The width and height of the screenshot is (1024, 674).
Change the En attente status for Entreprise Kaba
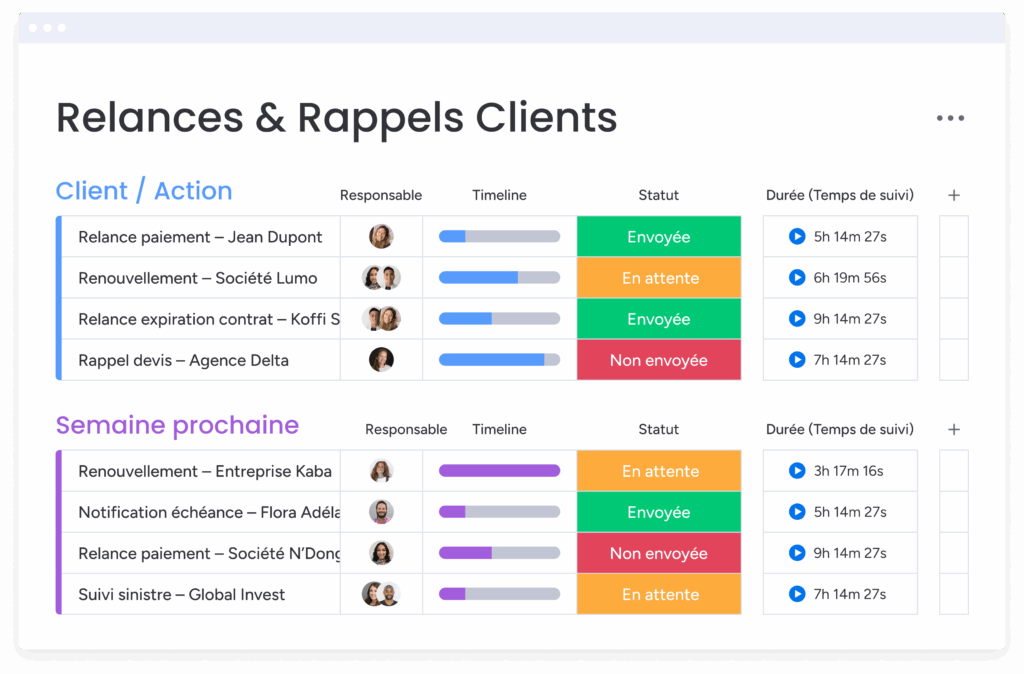tap(658, 471)
